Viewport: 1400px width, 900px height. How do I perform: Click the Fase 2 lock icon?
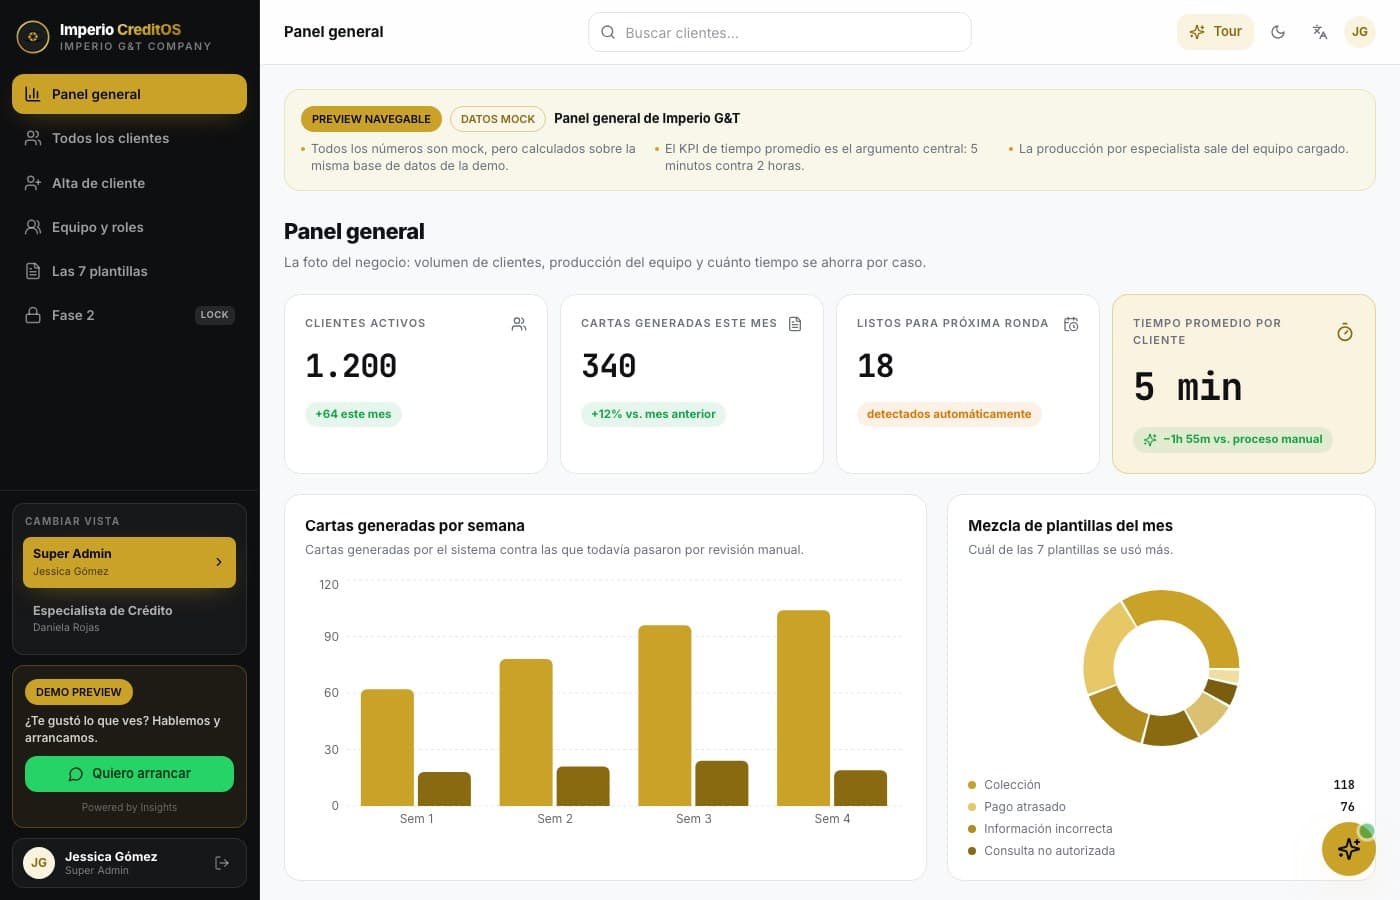click(33, 315)
